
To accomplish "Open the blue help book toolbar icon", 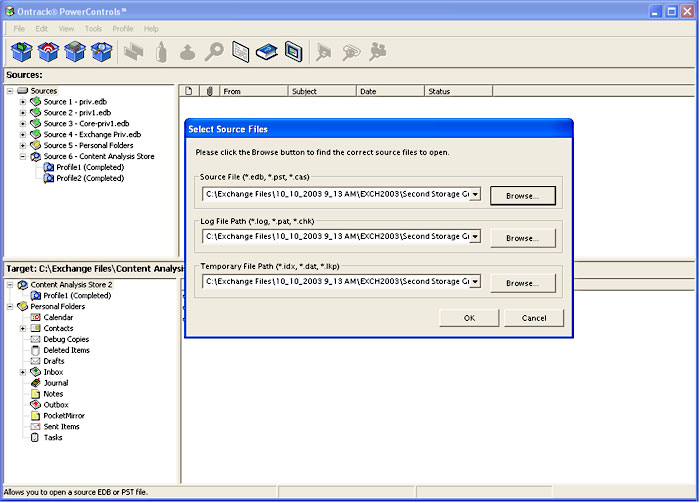I will [x=267, y=52].
